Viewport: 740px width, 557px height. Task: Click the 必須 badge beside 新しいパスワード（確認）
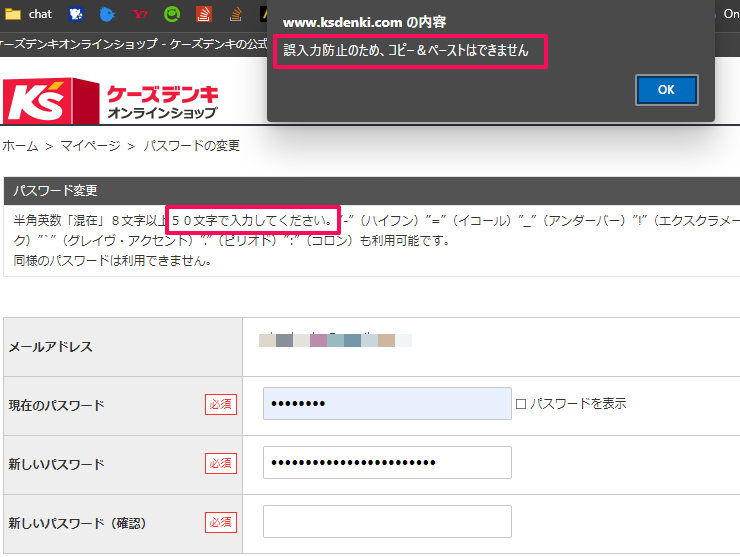click(x=221, y=523)
